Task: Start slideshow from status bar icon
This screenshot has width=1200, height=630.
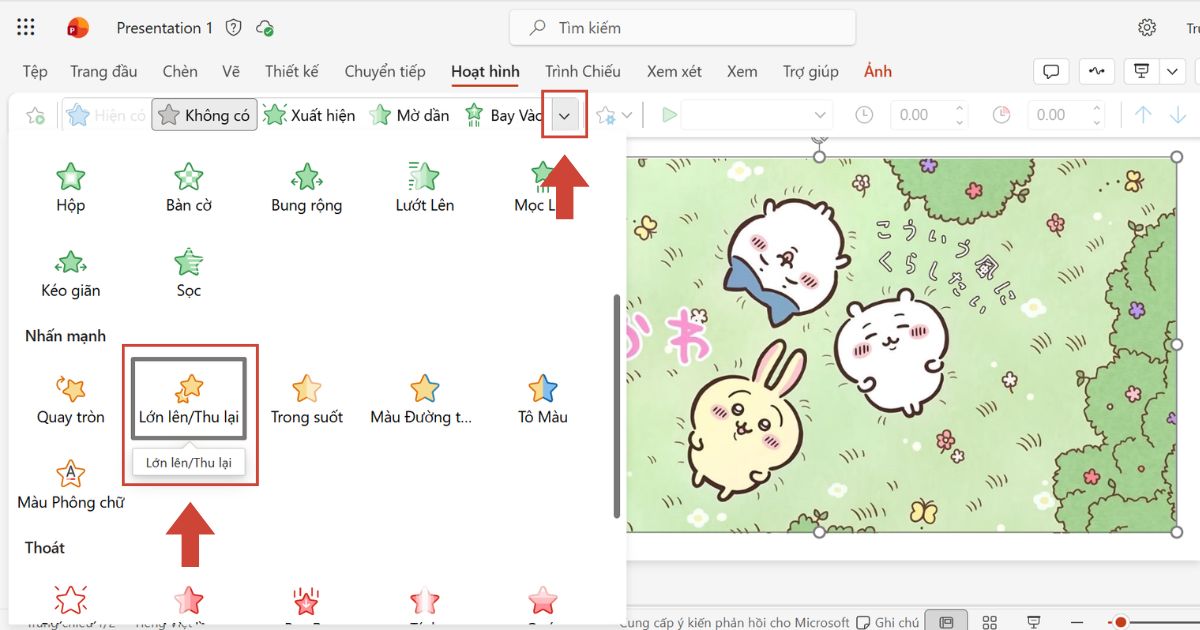Action: click(1034, 622)
